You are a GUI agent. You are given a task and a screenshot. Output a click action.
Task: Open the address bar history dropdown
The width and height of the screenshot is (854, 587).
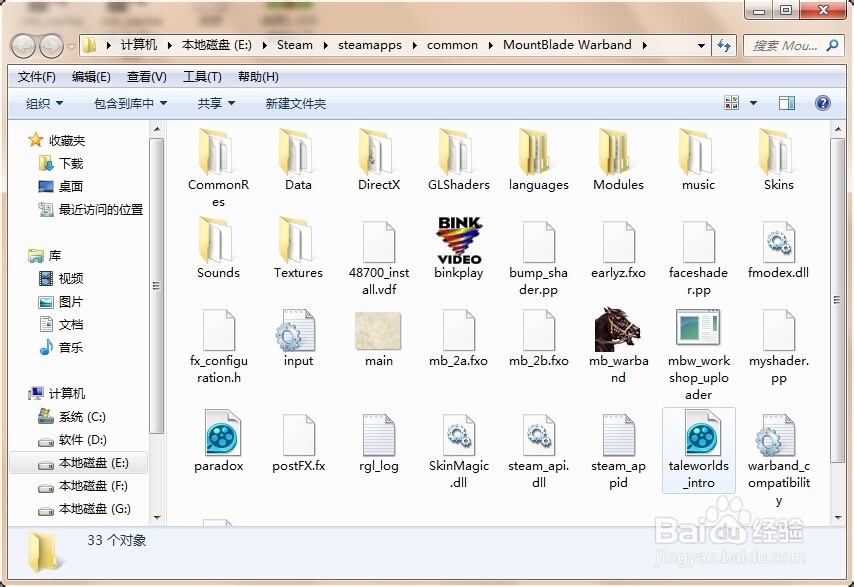pos(701,46)
